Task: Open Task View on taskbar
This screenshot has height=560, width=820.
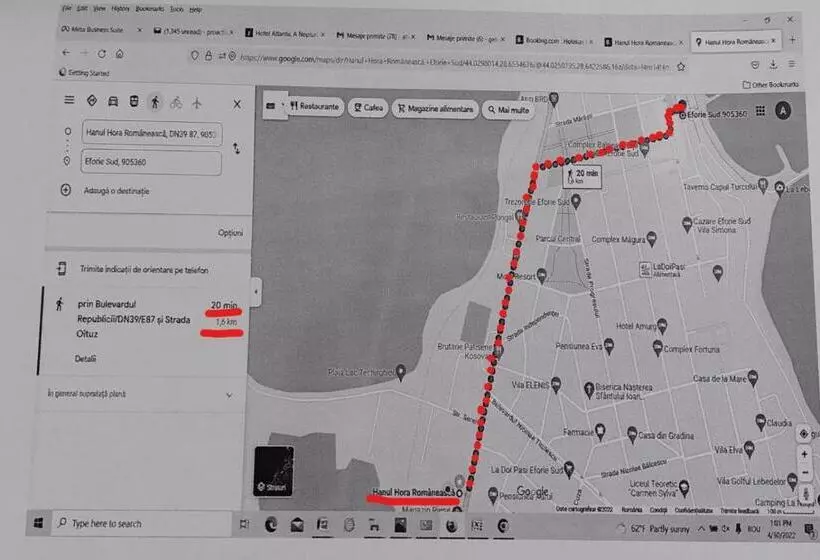Action: click(244, 524)
